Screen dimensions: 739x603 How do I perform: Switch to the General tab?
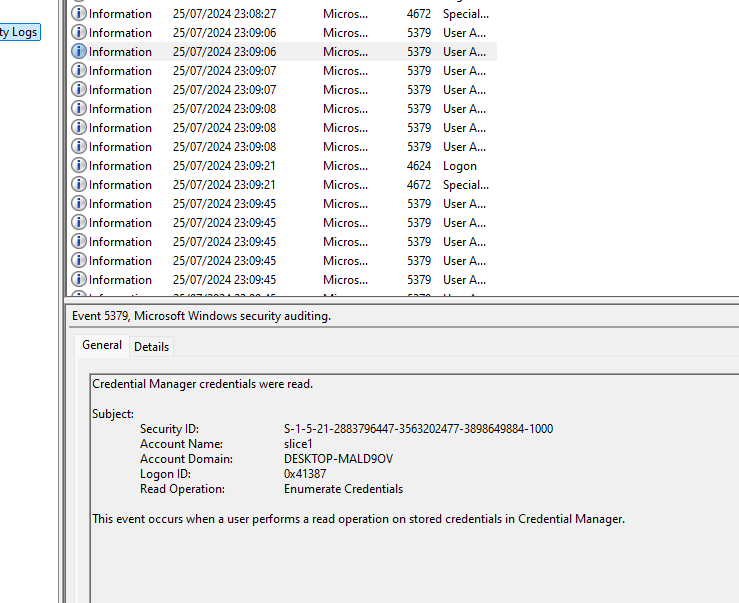click(x=102, y=345)
